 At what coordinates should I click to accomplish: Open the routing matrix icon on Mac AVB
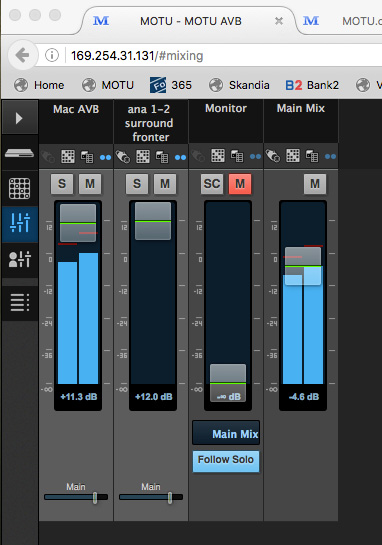pos(68,157)
